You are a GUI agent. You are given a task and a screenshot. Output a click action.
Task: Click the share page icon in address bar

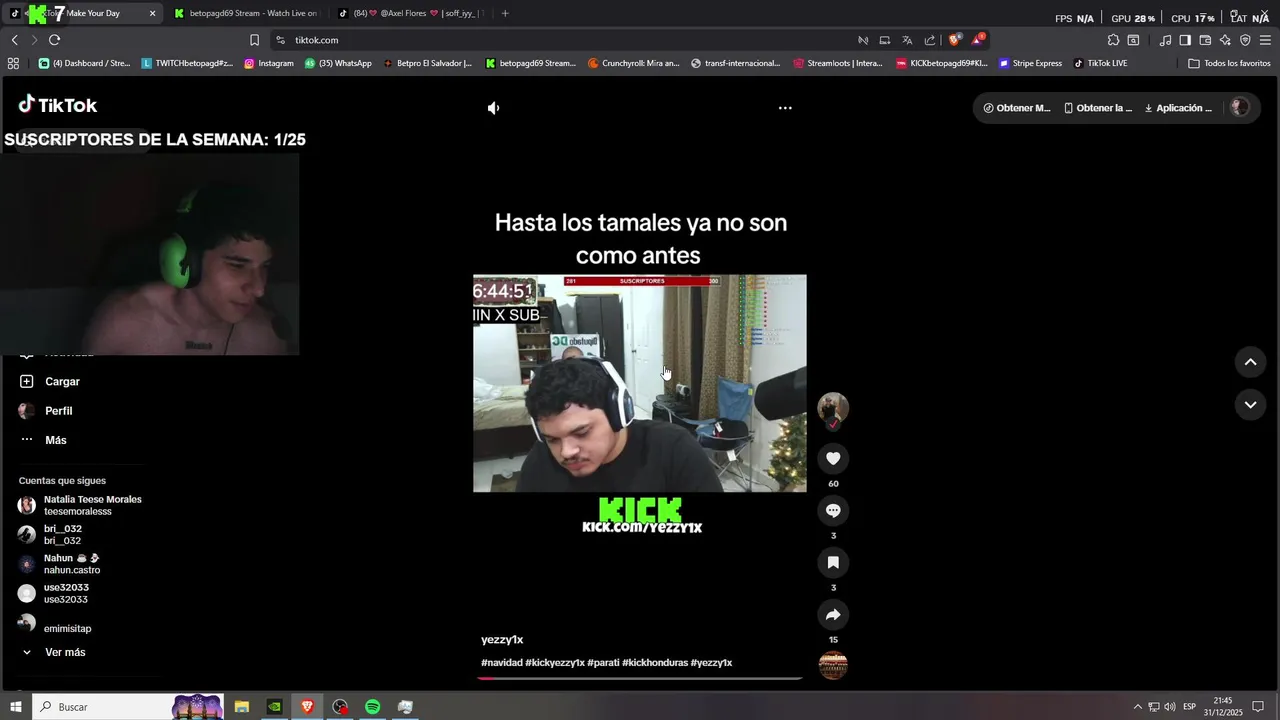[x=930, y=40]
